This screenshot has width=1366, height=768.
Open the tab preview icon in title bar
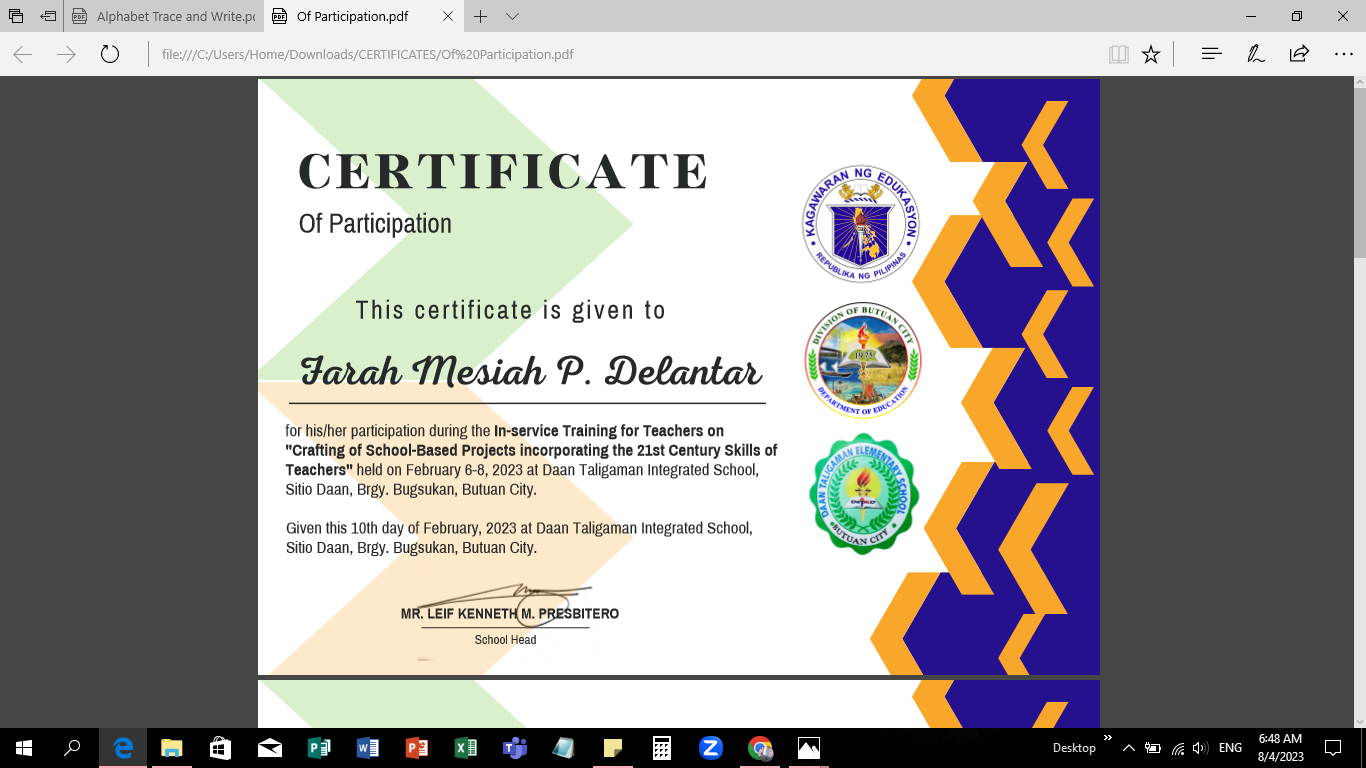tap(16, 16)
